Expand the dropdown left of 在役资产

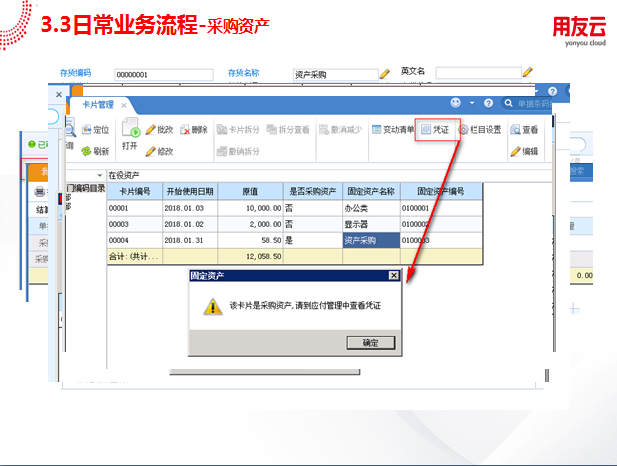[x=100, y=175]
